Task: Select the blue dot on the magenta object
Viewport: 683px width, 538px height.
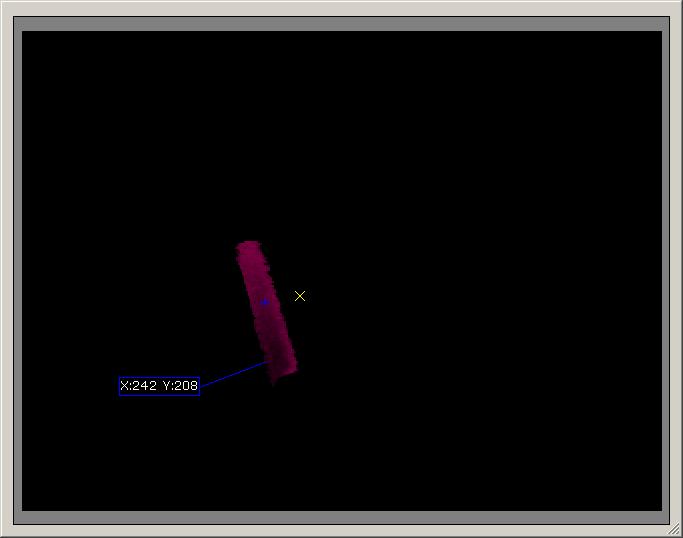Action: click(x=265, y=302)
